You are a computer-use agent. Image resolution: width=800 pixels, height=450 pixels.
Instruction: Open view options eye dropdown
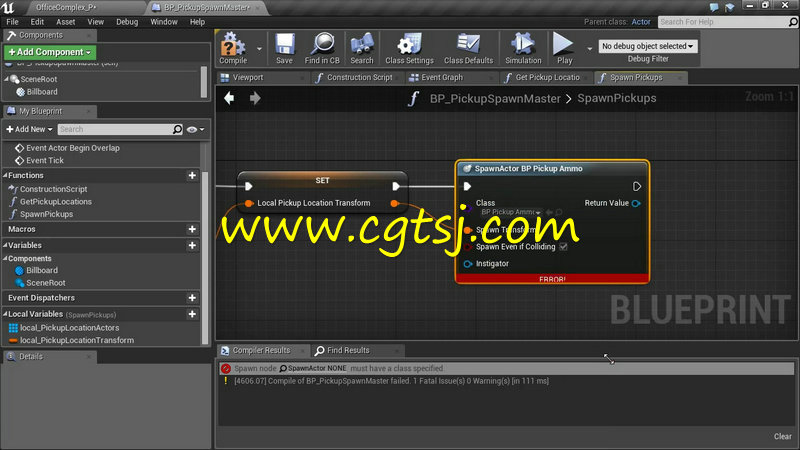click(x=195, y=130)
